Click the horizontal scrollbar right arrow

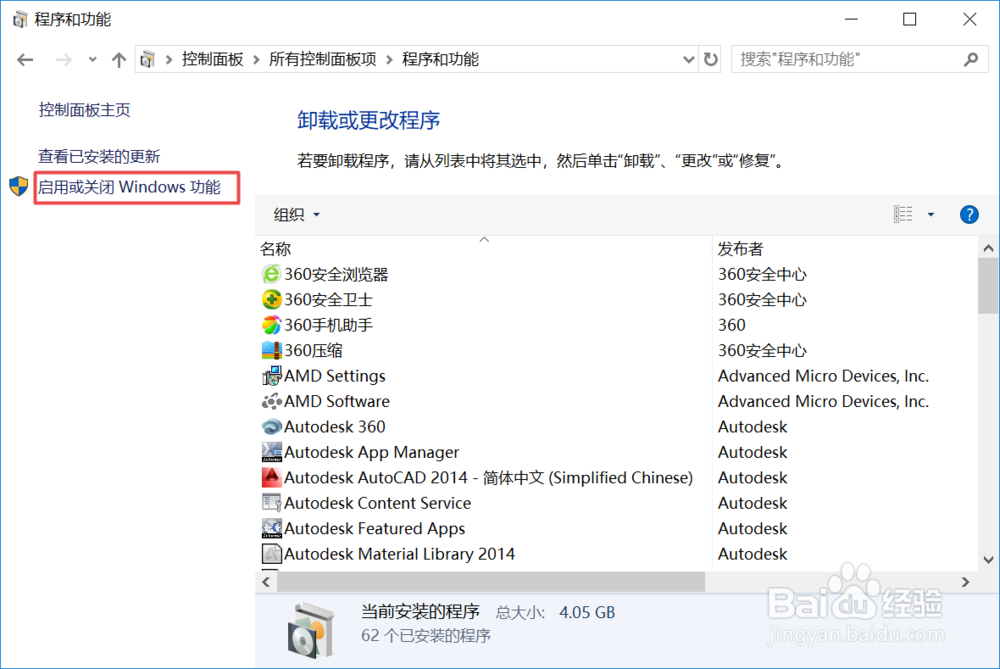click(x=965, y=582)
